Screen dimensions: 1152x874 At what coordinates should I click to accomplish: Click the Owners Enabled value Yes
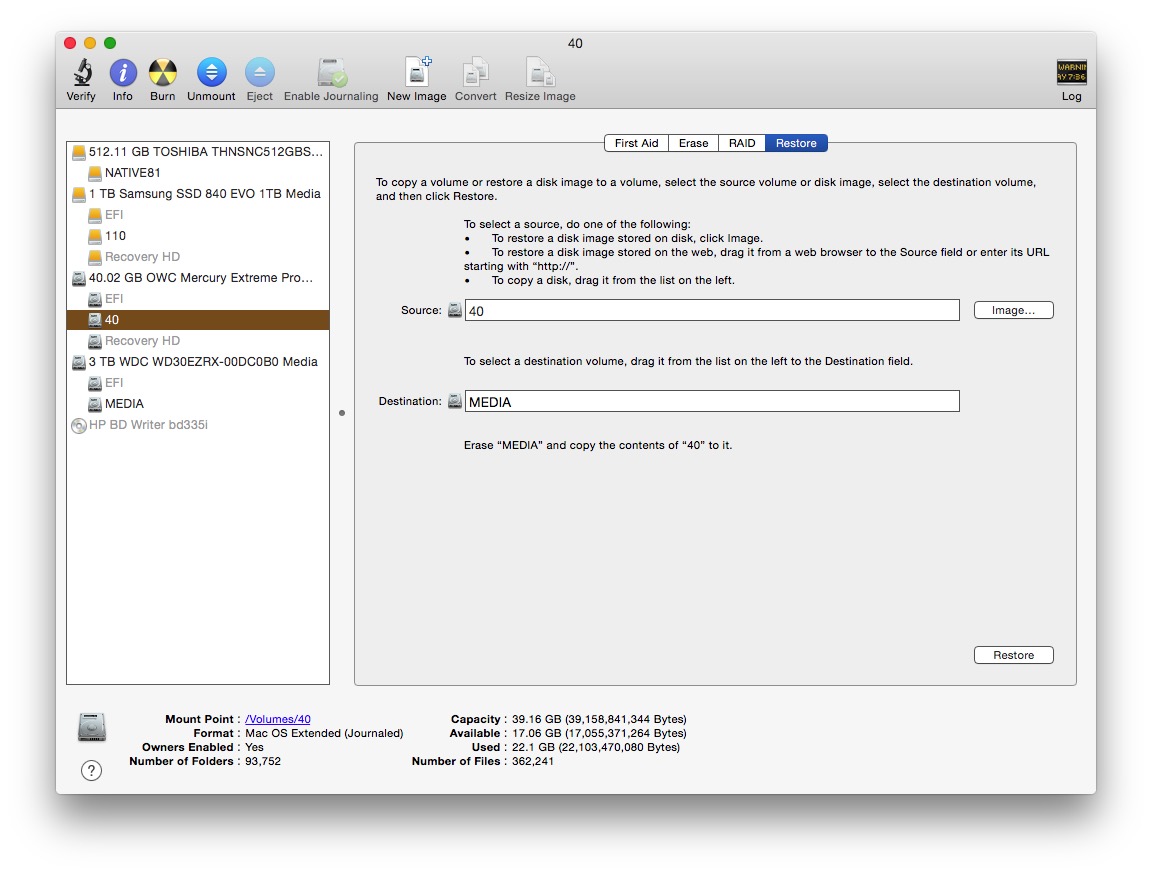[254, 747]
